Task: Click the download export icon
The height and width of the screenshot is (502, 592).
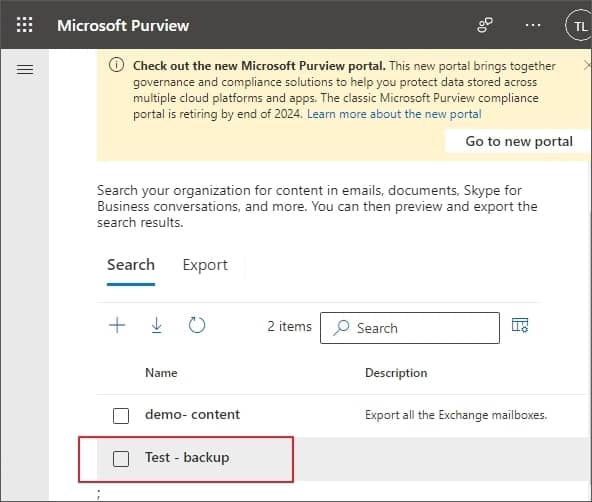Action: point(157,325)
